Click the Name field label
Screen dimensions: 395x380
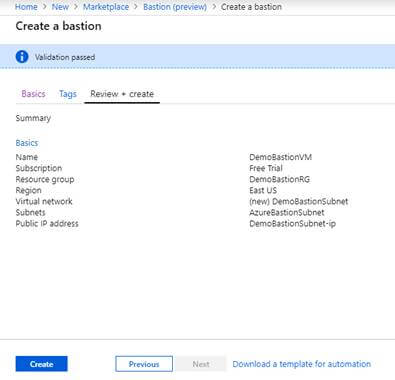coord(27,157)
